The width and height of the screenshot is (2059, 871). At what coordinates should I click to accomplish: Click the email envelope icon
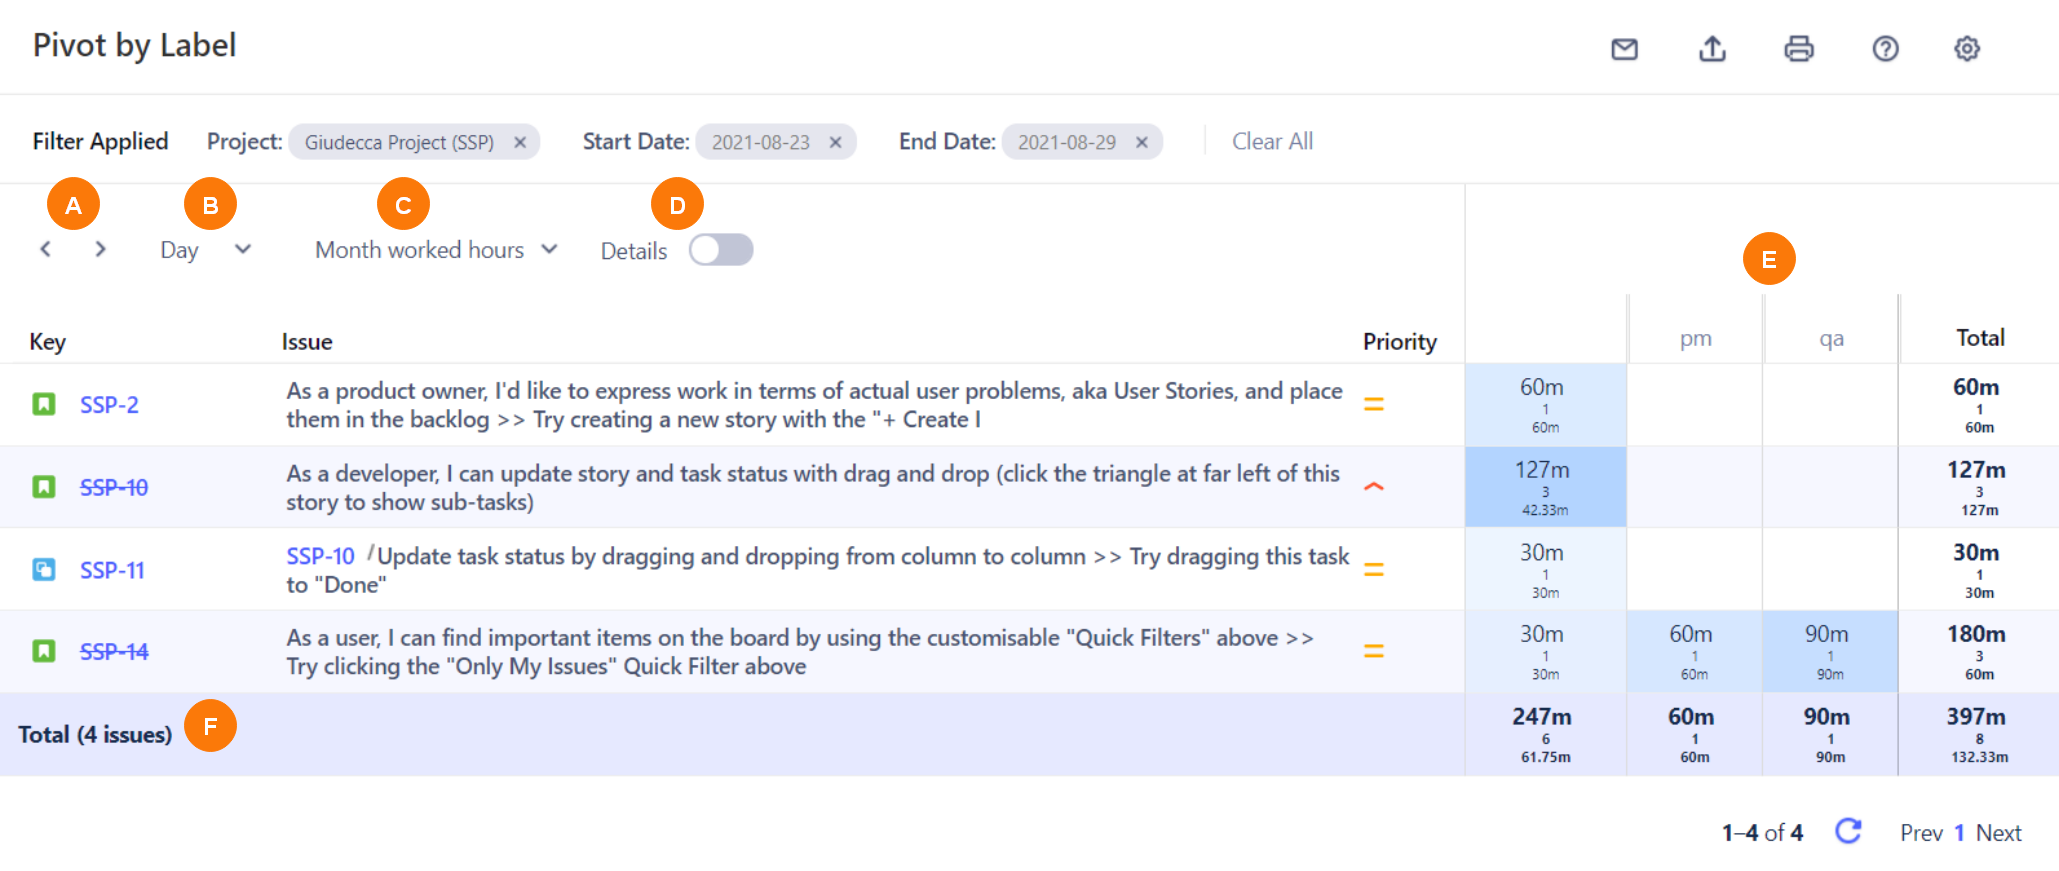coord(1624,49)
